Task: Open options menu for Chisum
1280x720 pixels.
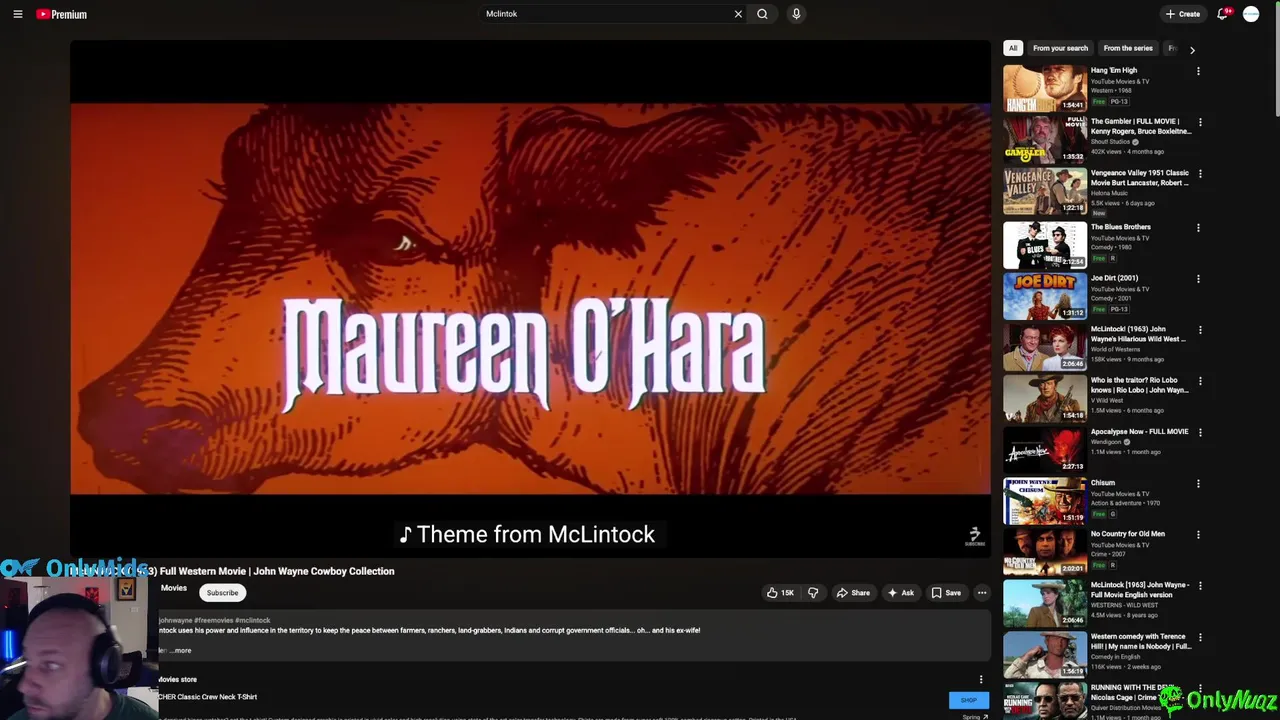Action: (x=1198, y=484)
